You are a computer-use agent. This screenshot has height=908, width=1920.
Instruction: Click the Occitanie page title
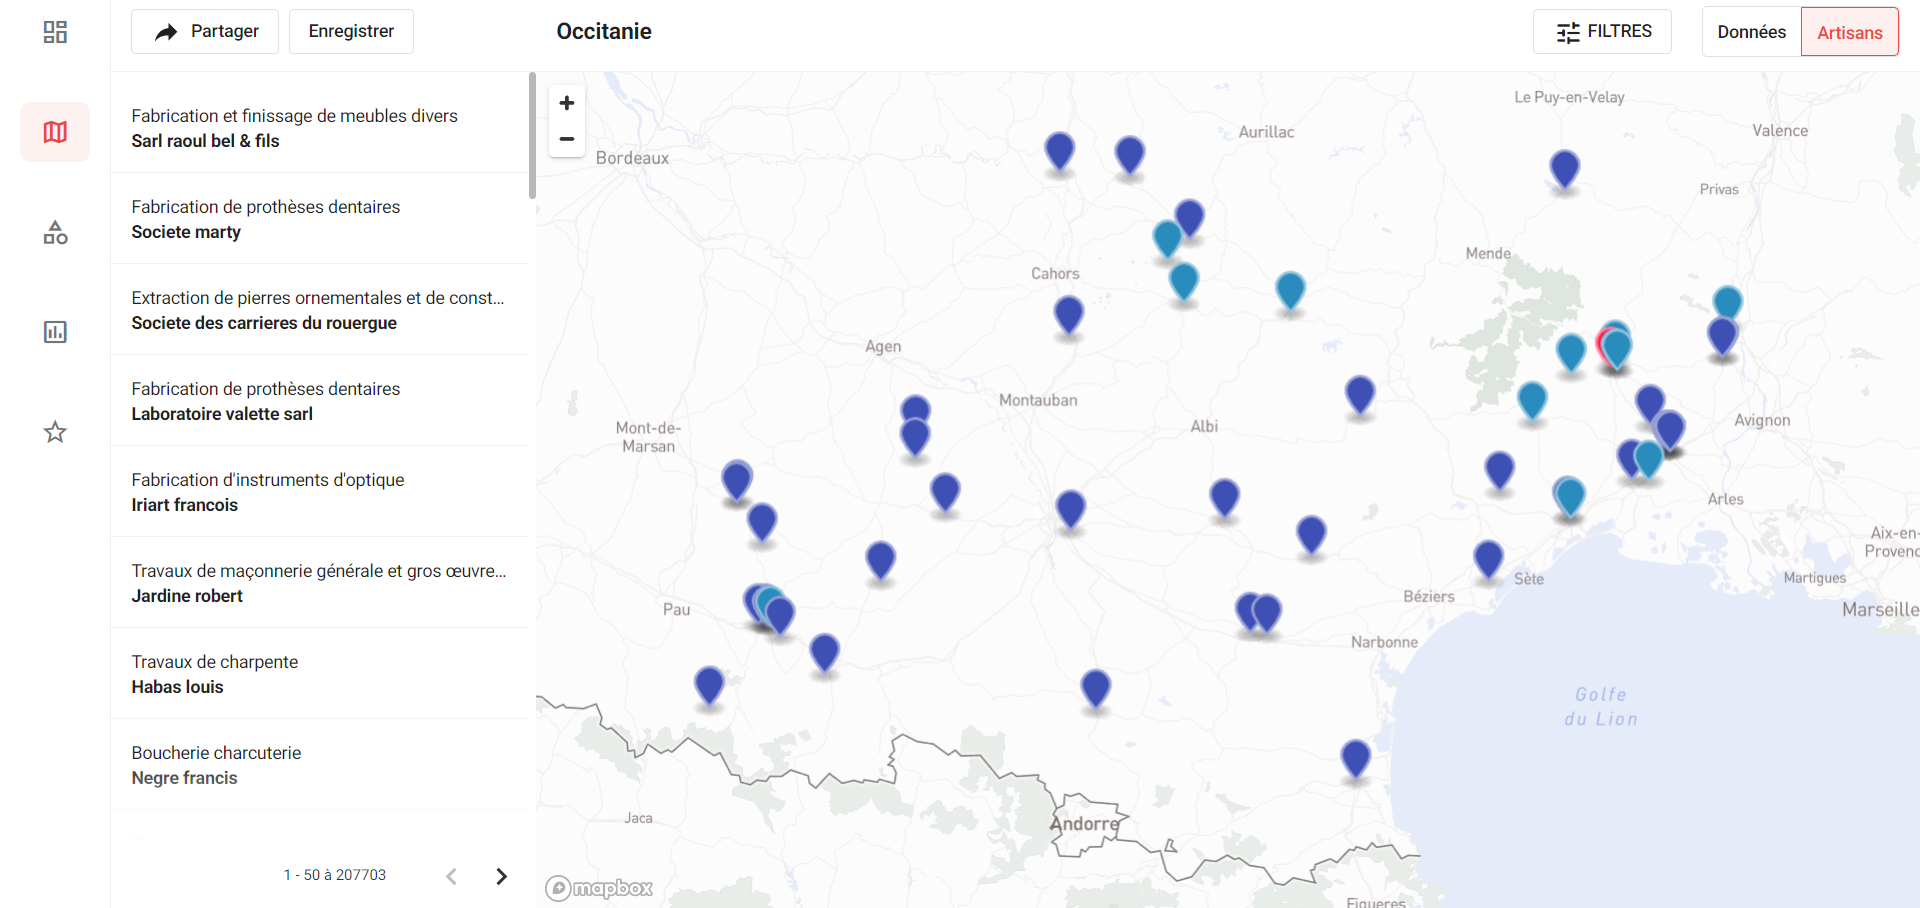pyautogui.click(x=604, y=31)
